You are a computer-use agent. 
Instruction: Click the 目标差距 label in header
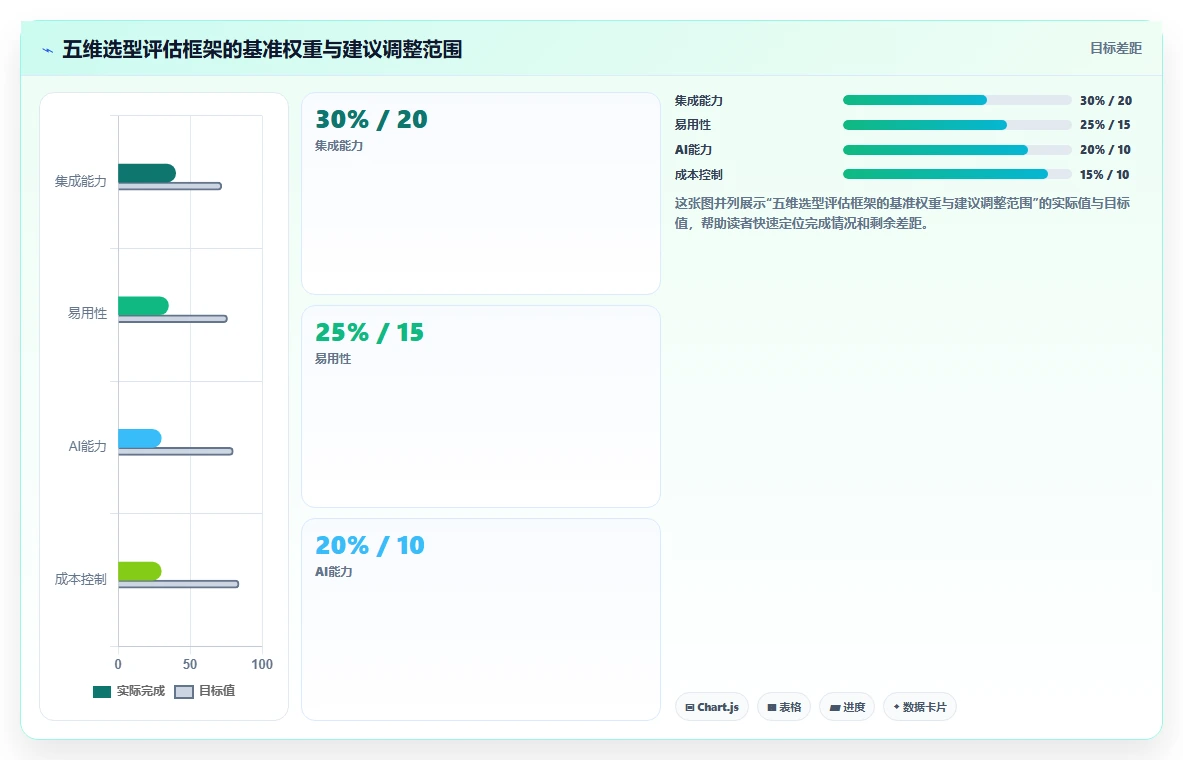tap(1116, 48)
